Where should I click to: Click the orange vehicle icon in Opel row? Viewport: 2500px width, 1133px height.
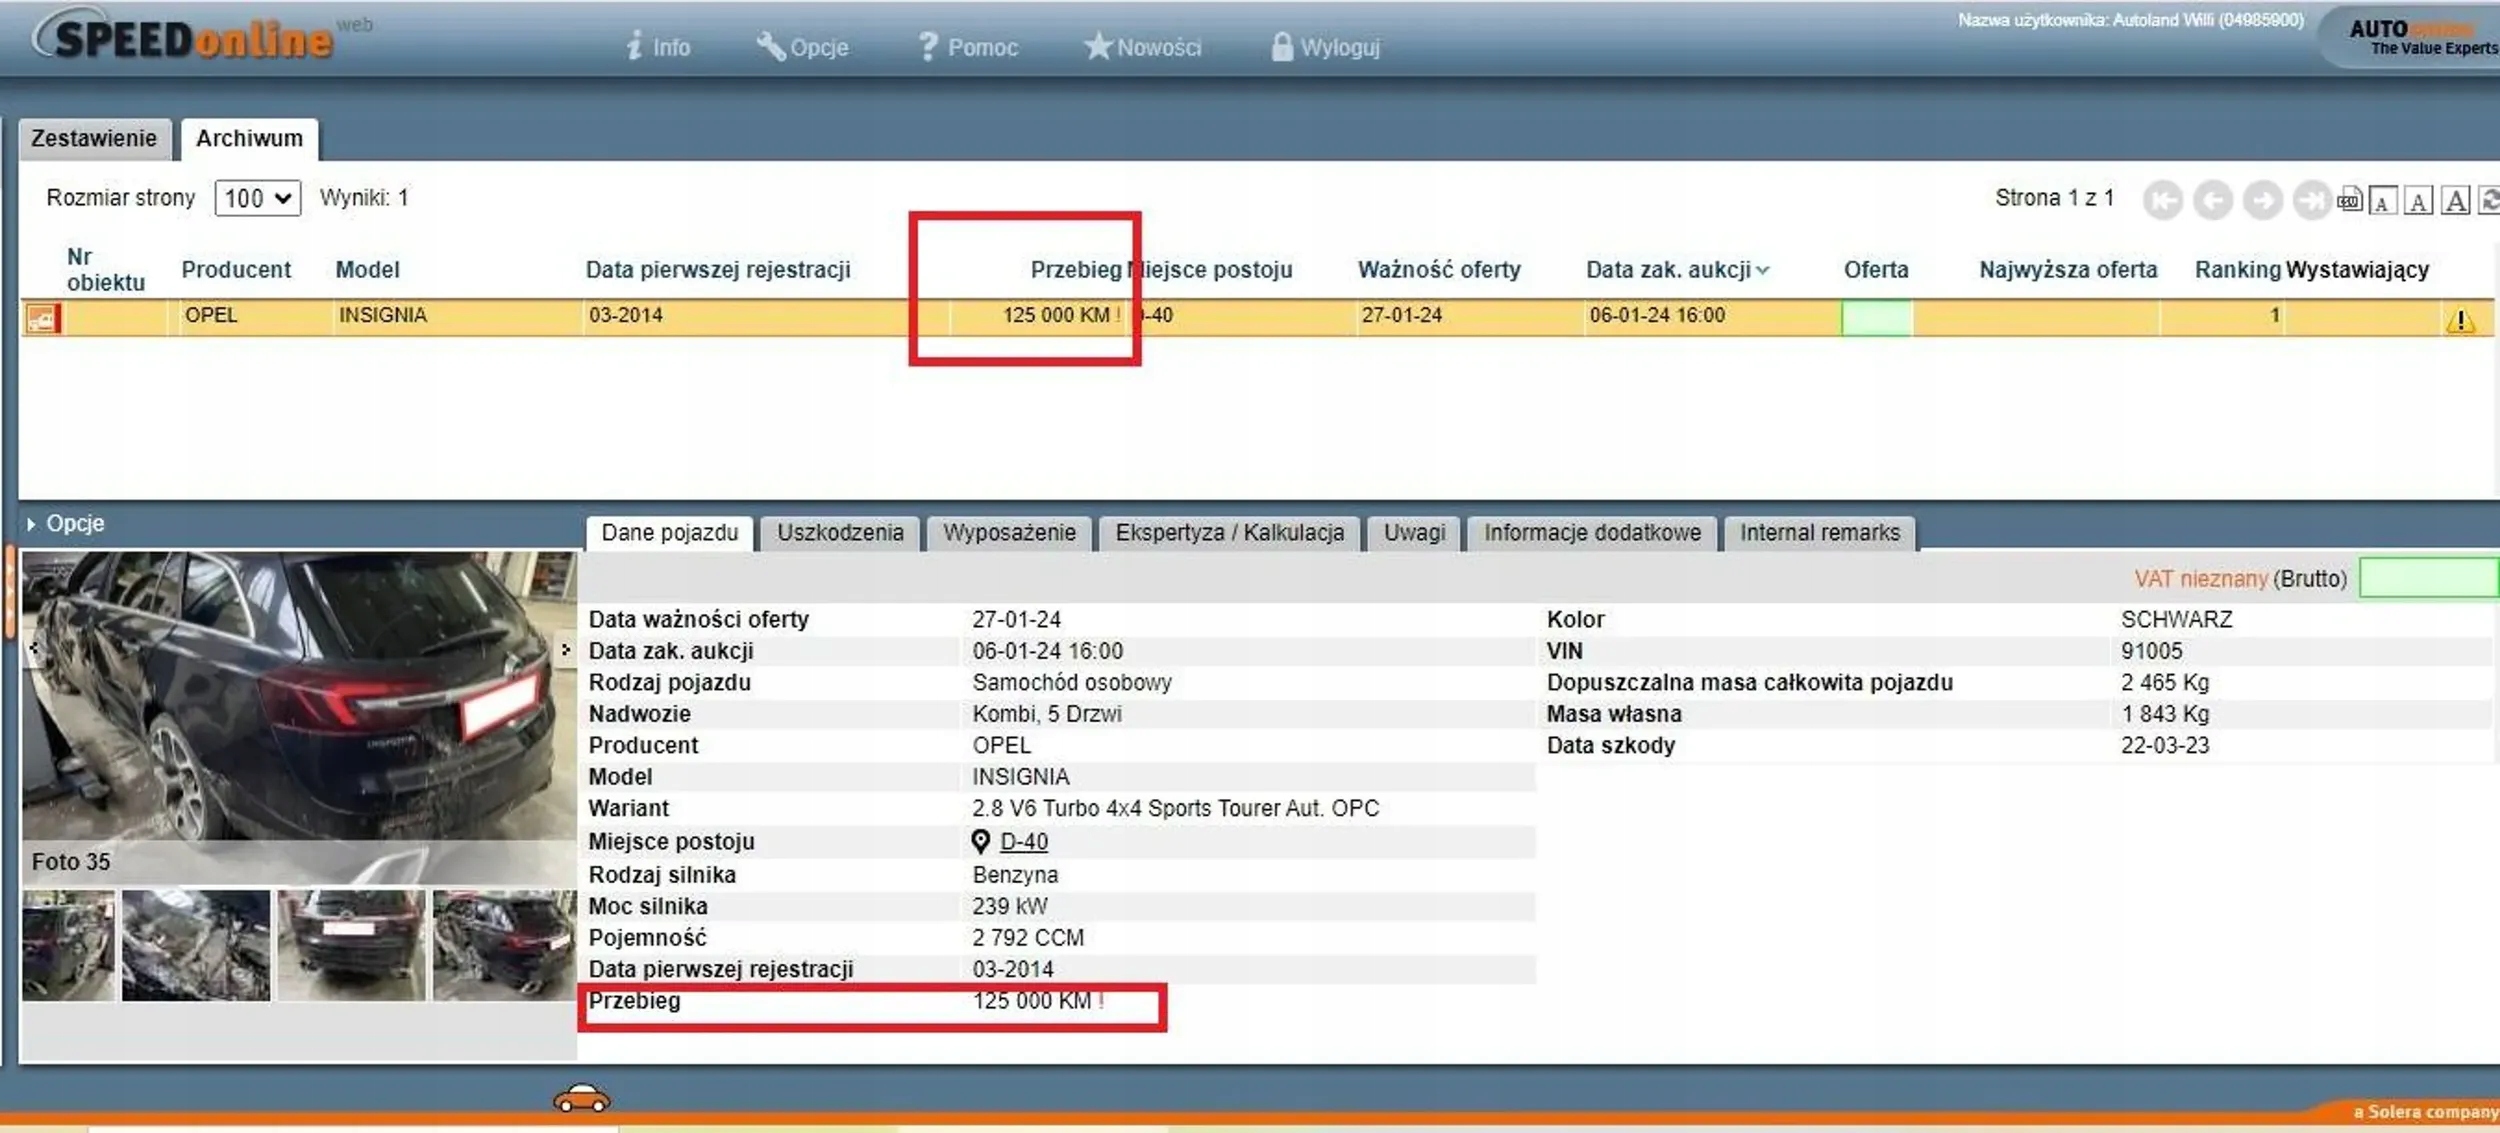(x=42, y=319)
